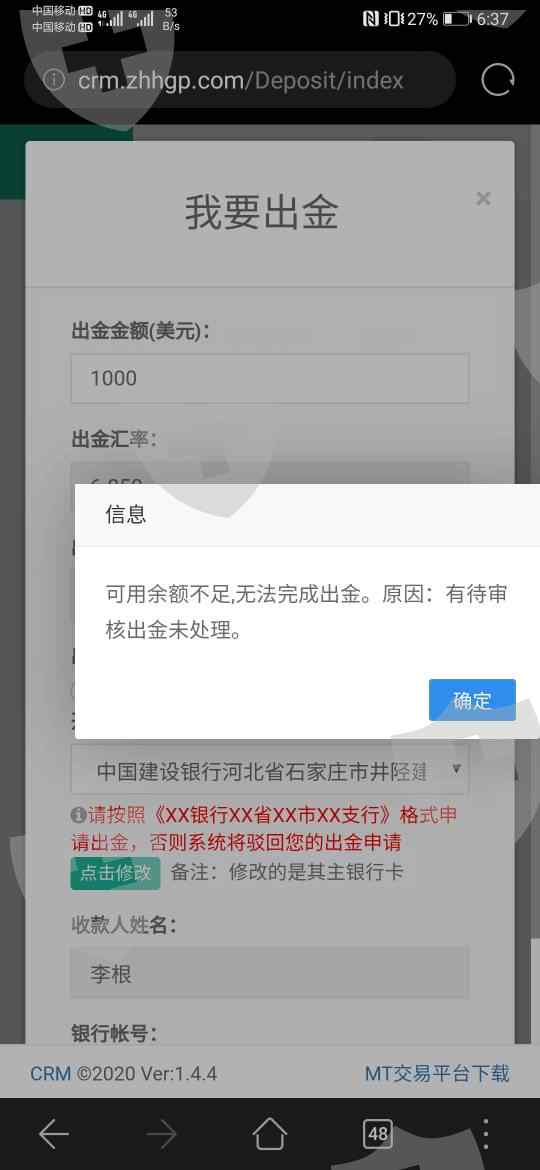Click the dropdown arrow of bank selector

tap(456, 769)
